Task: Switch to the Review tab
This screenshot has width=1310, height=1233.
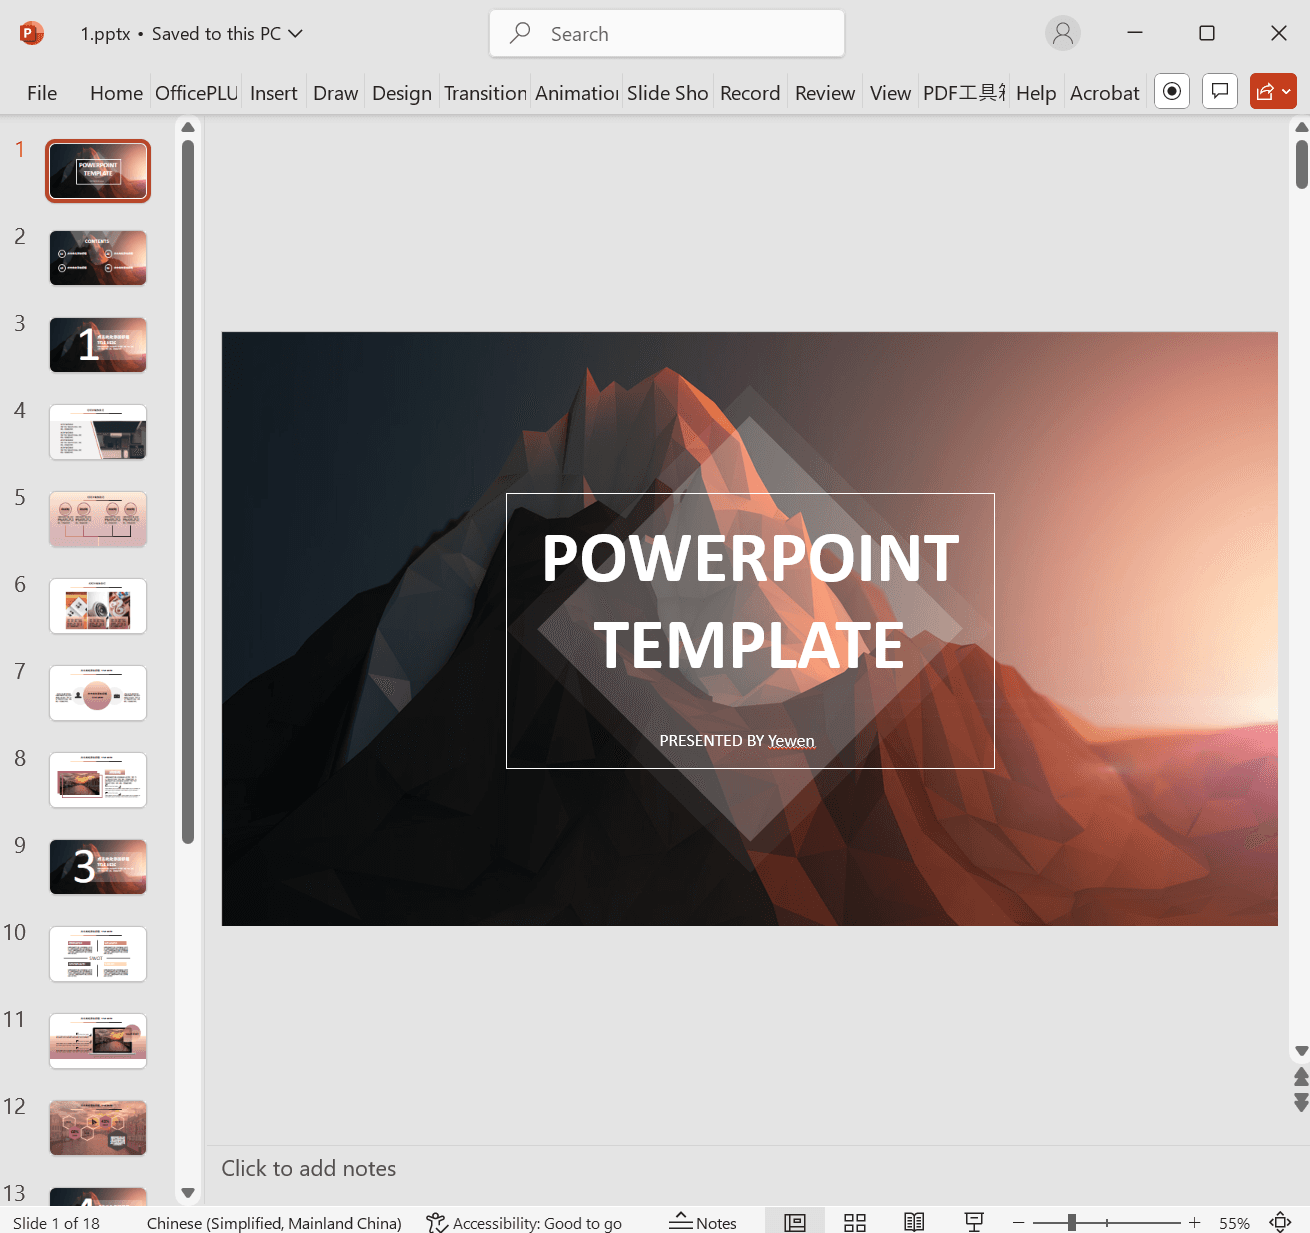Action: click(825, 93)
